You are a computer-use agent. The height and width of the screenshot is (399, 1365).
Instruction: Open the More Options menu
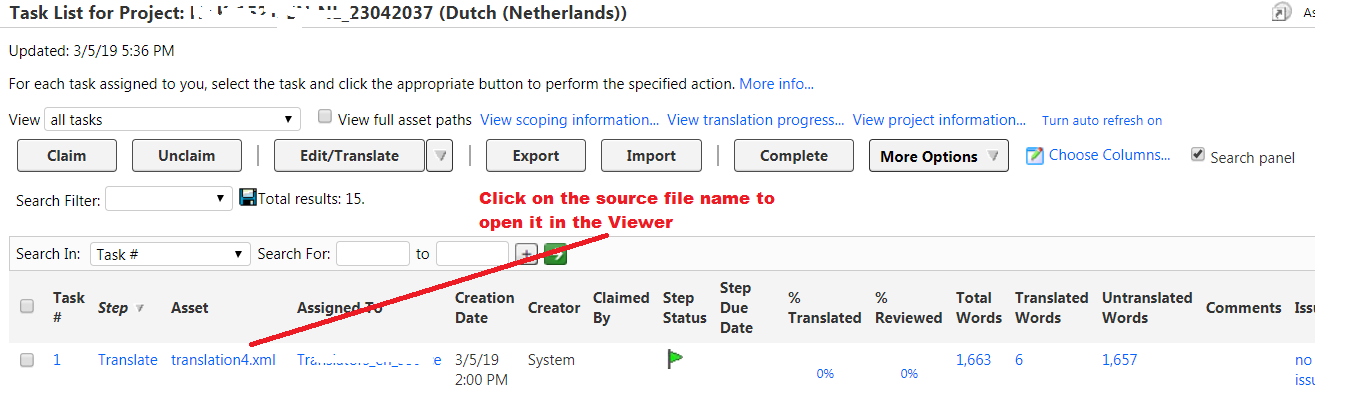click(x=938, y=156)
